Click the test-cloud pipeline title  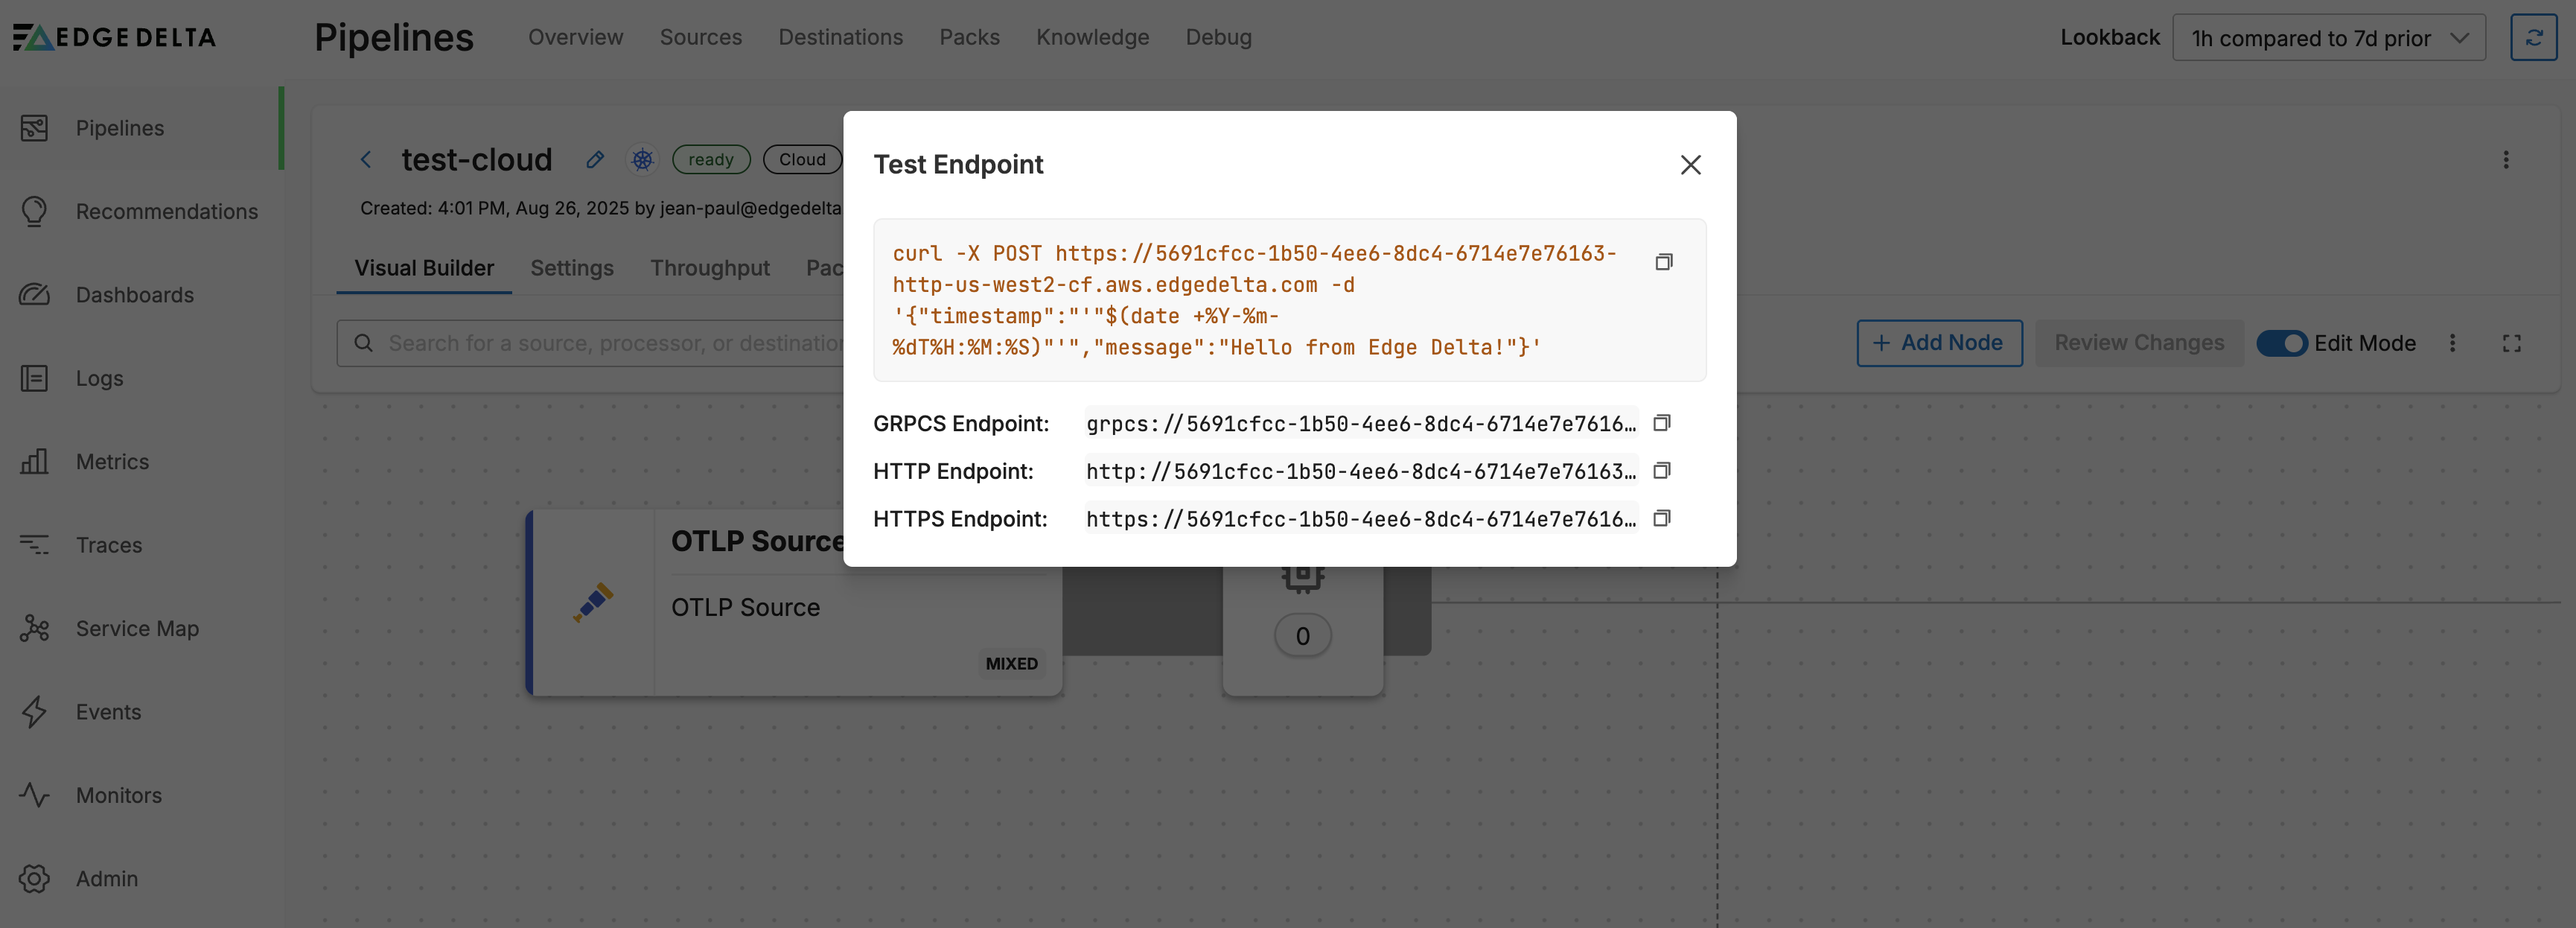click(476, 159)
